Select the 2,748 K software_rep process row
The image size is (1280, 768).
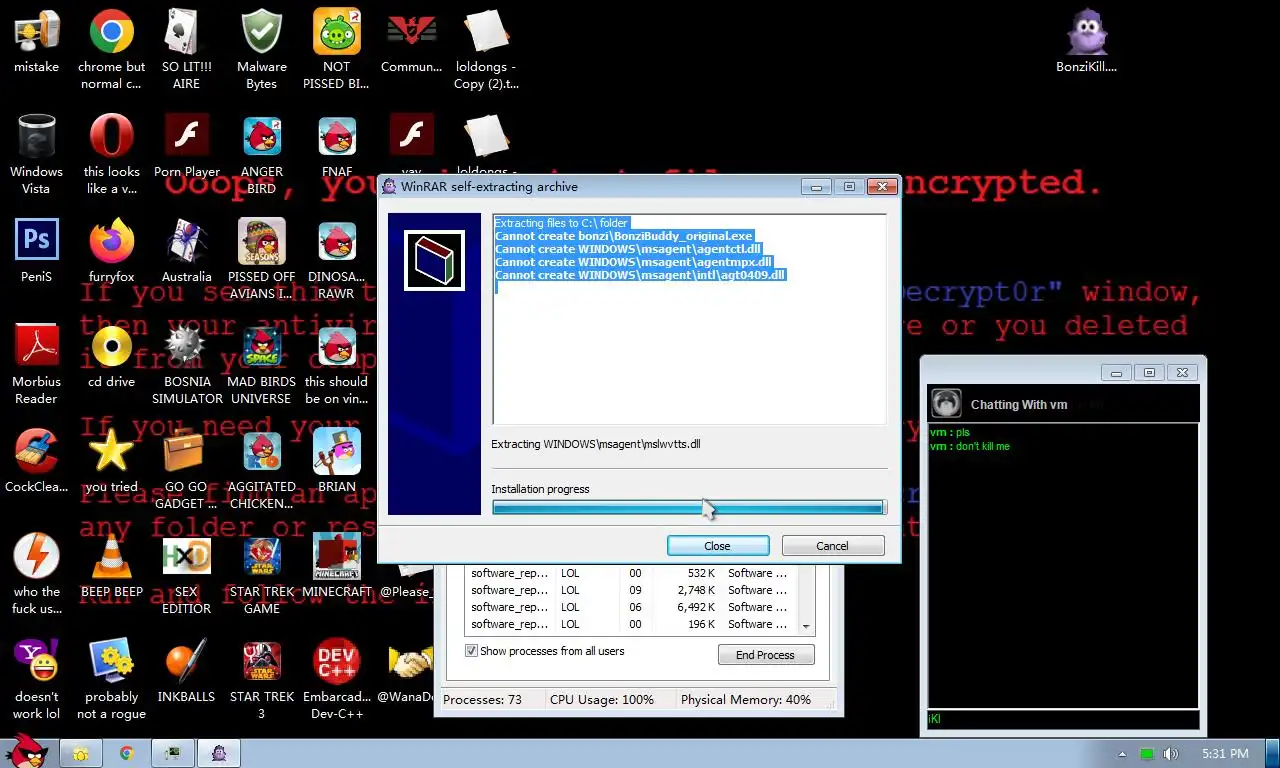(632, 590)
